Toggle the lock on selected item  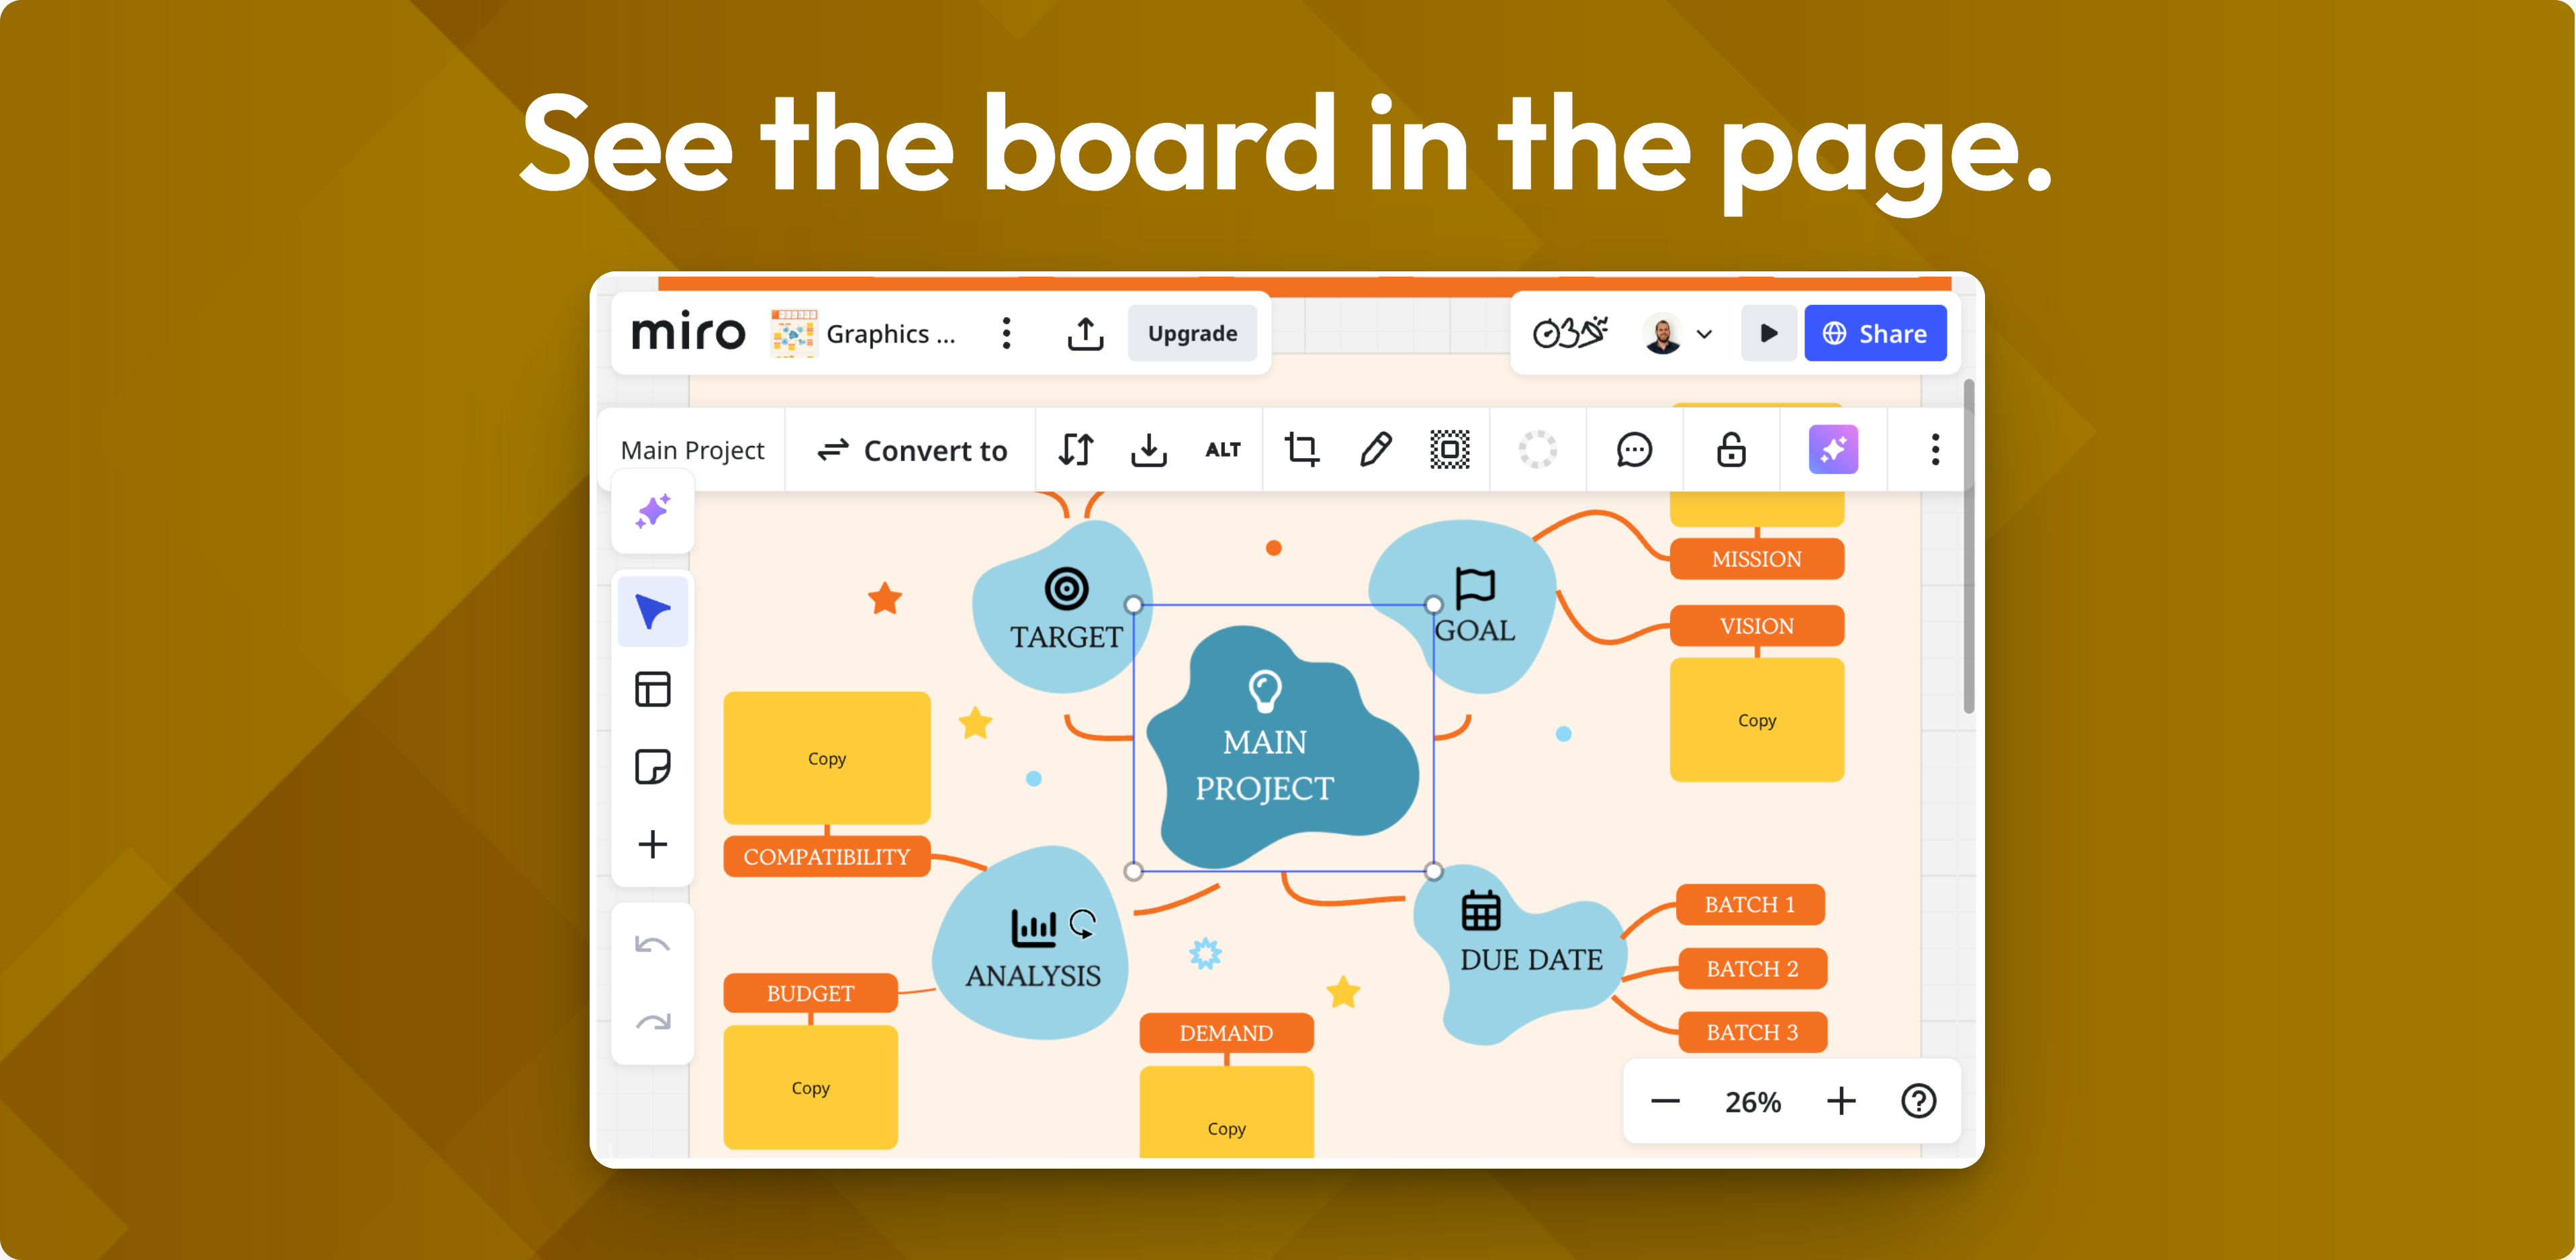[1731, 450]
